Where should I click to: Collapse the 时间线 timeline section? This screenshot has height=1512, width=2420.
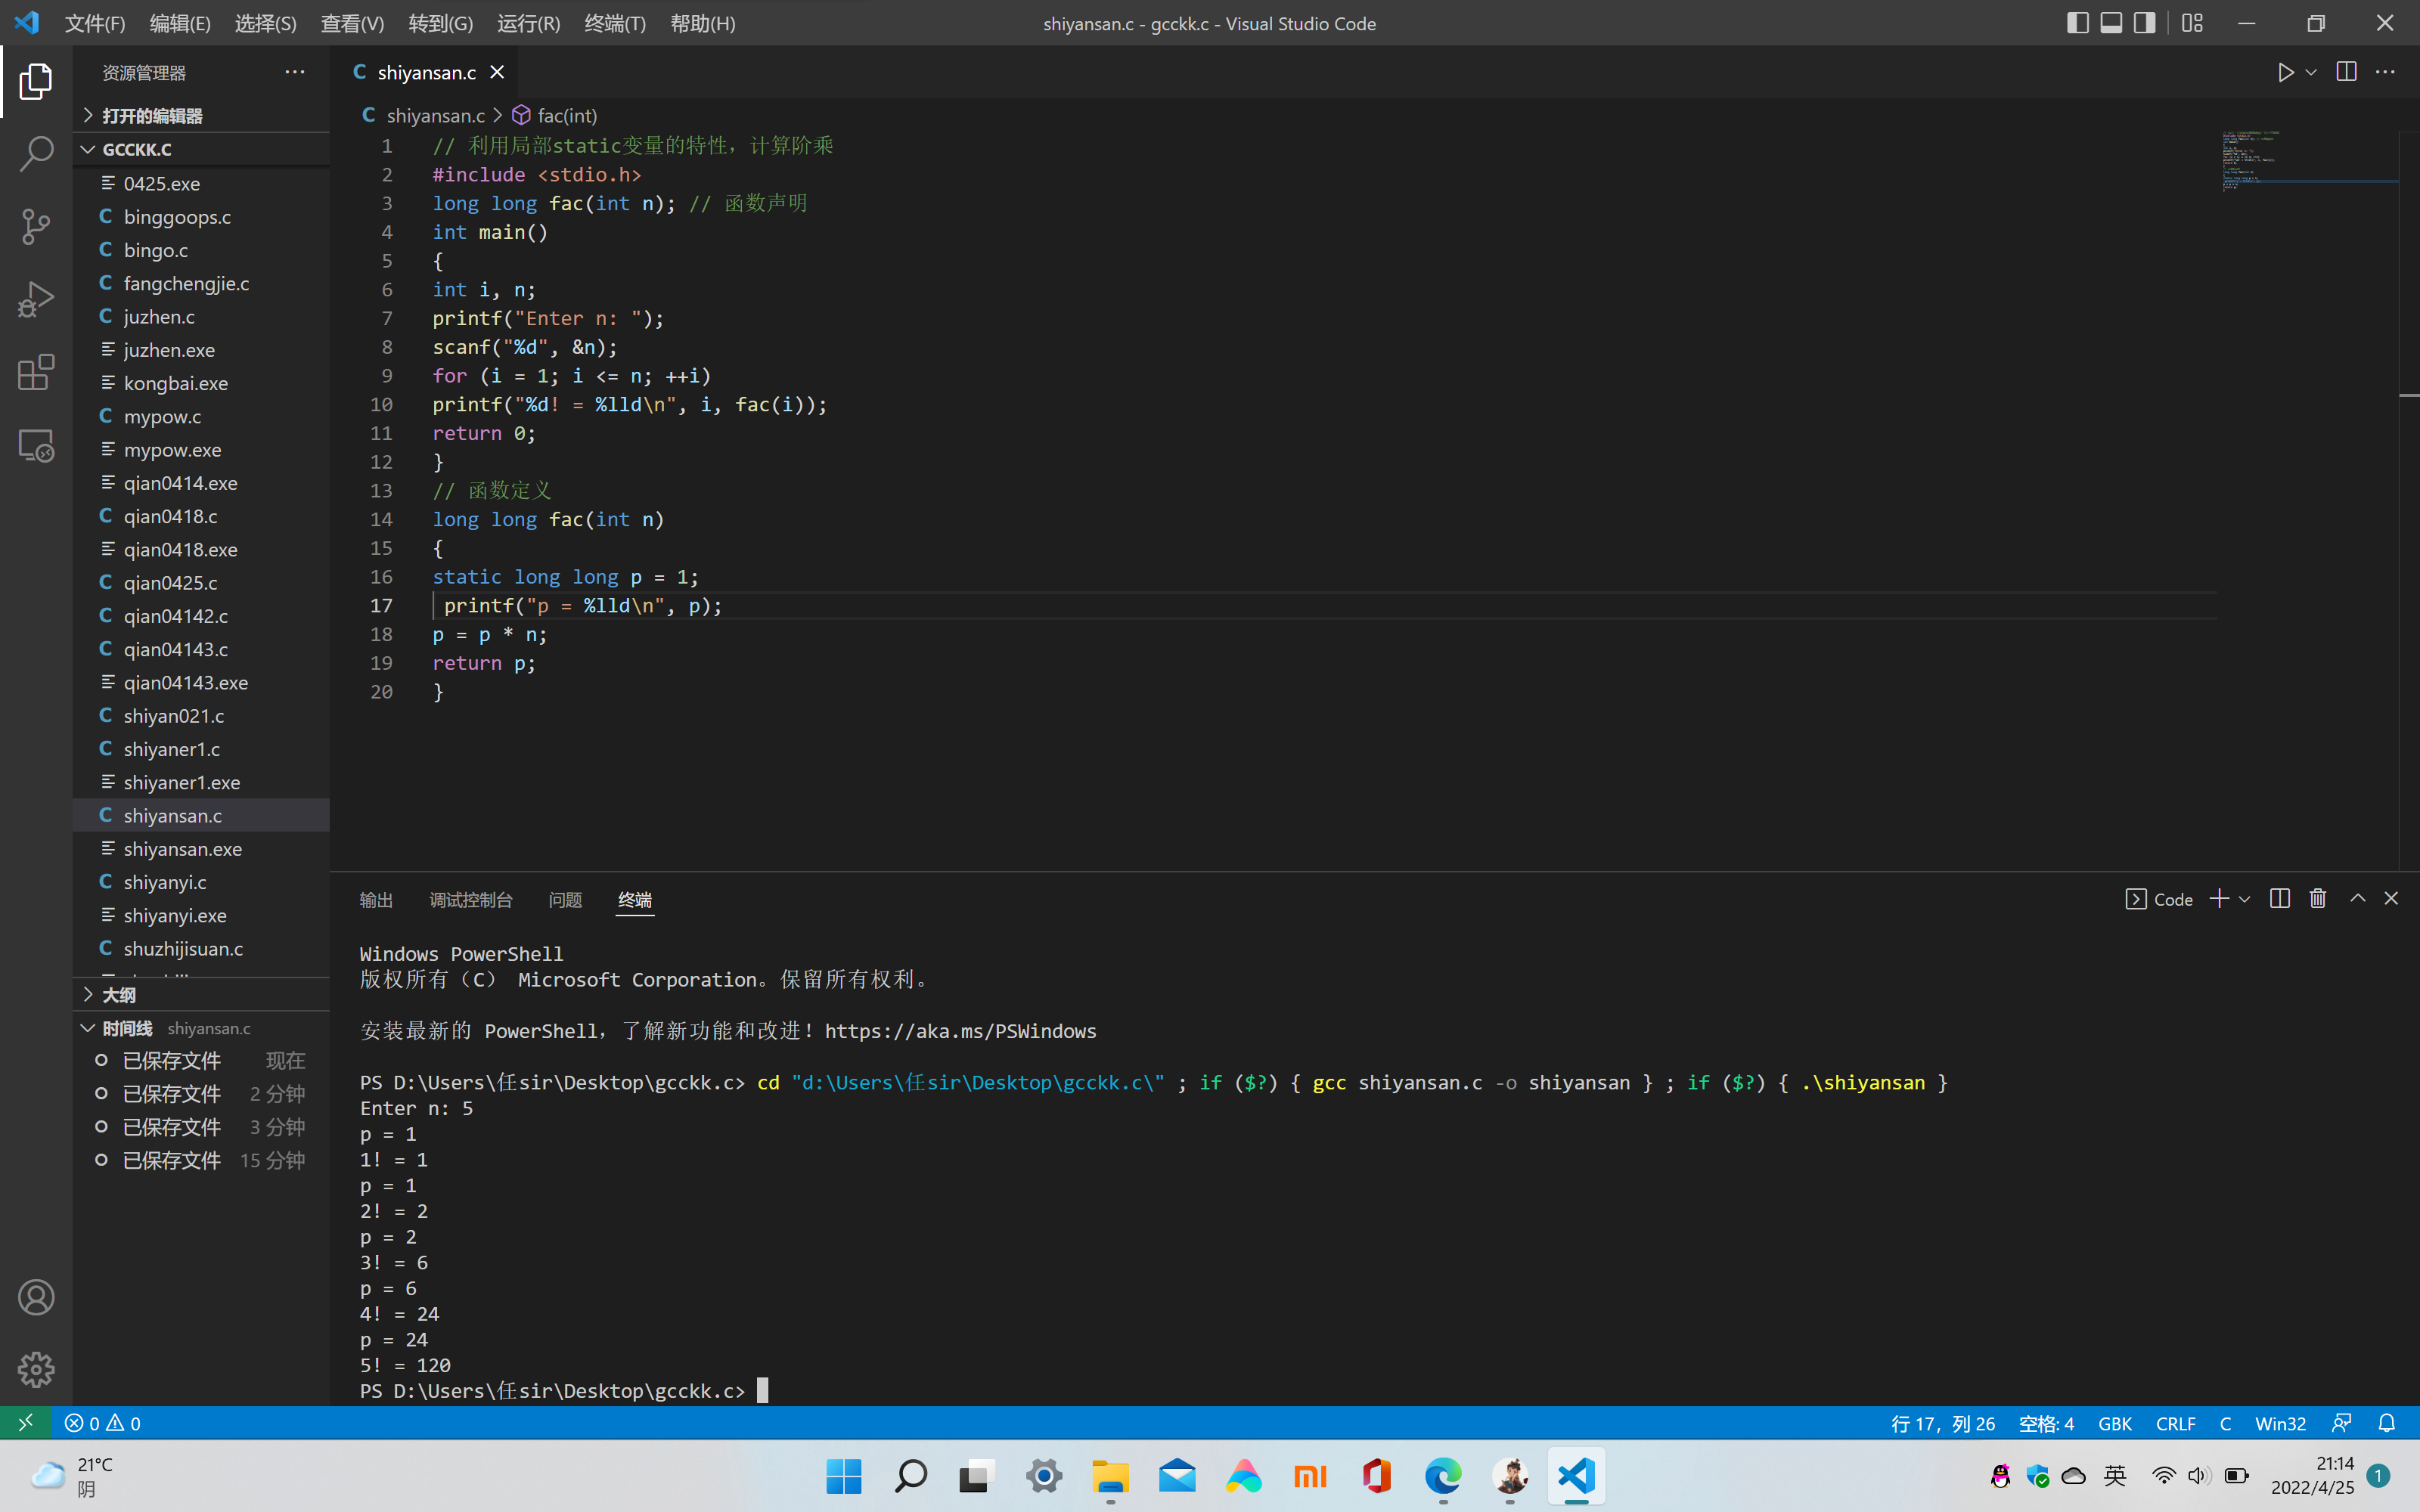pyautogui.click(x=201, y=1028)
